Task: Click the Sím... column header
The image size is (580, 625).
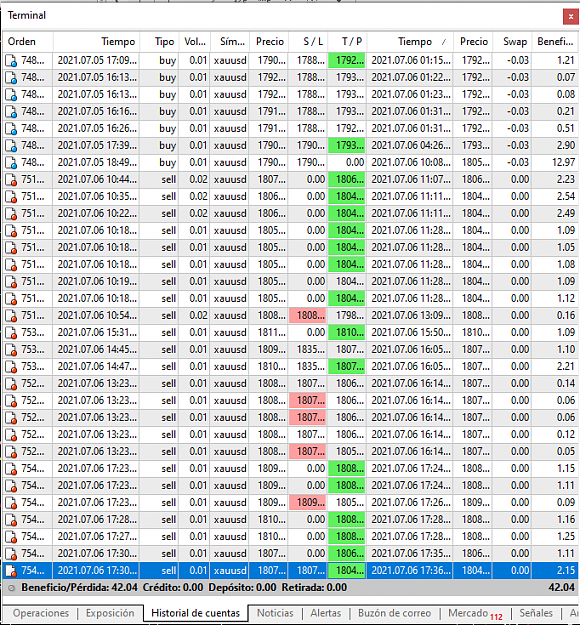Action: 230,42
